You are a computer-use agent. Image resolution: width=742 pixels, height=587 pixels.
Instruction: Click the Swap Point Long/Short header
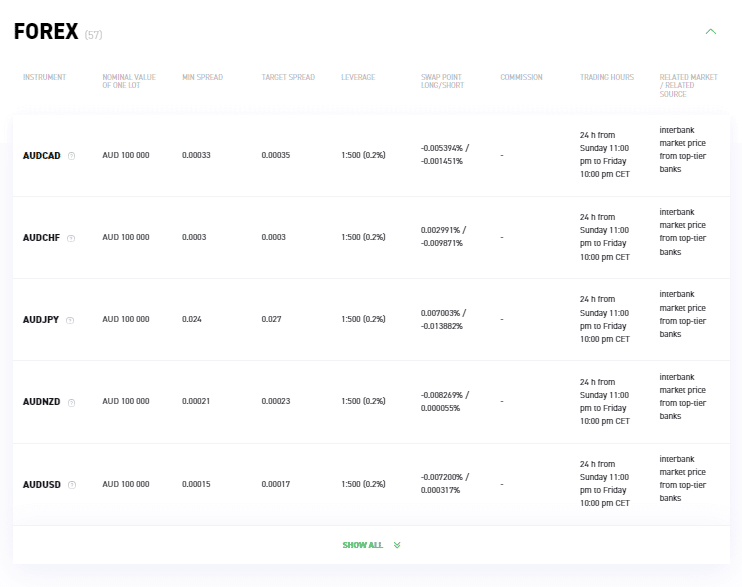pos(442,81)
